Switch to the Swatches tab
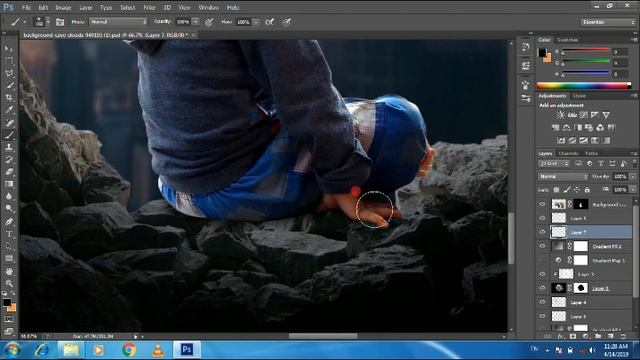The width and height of the screenshot is (640, 360). point(567,40)
